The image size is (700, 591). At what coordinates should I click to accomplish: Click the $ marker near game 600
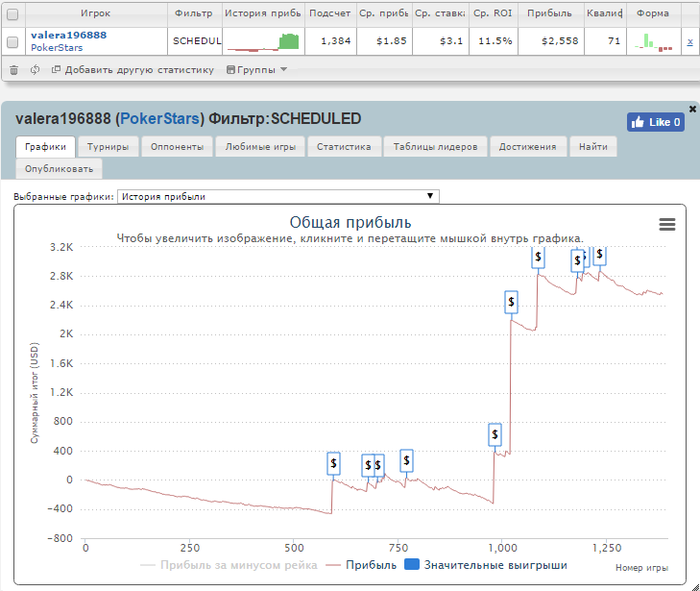(x=333, y=464)
